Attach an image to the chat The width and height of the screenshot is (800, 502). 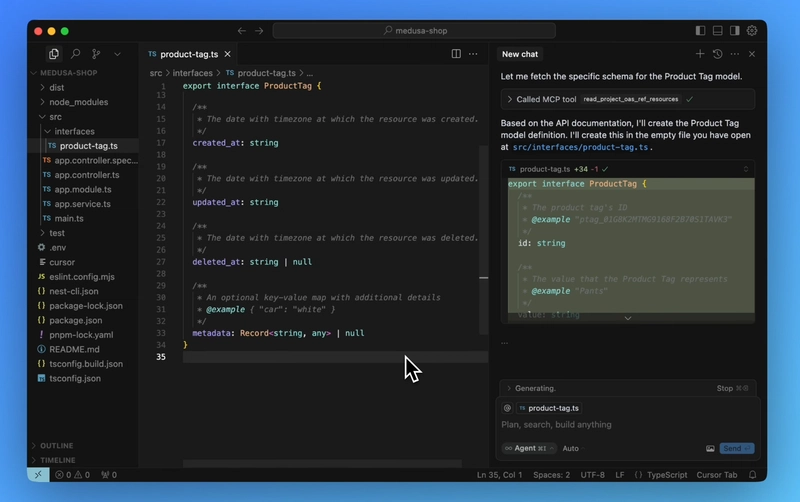coord(710,448)
